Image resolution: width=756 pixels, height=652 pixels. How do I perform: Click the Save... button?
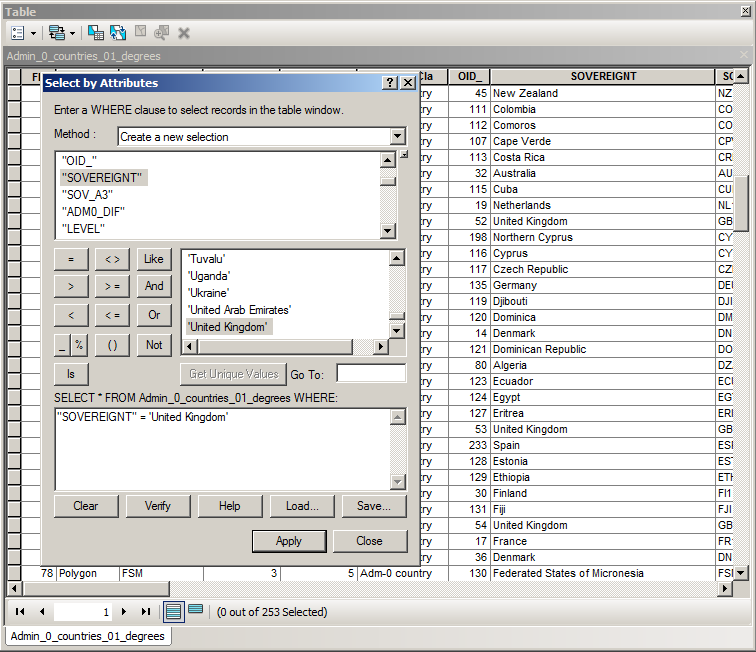[x=374, y=506]
